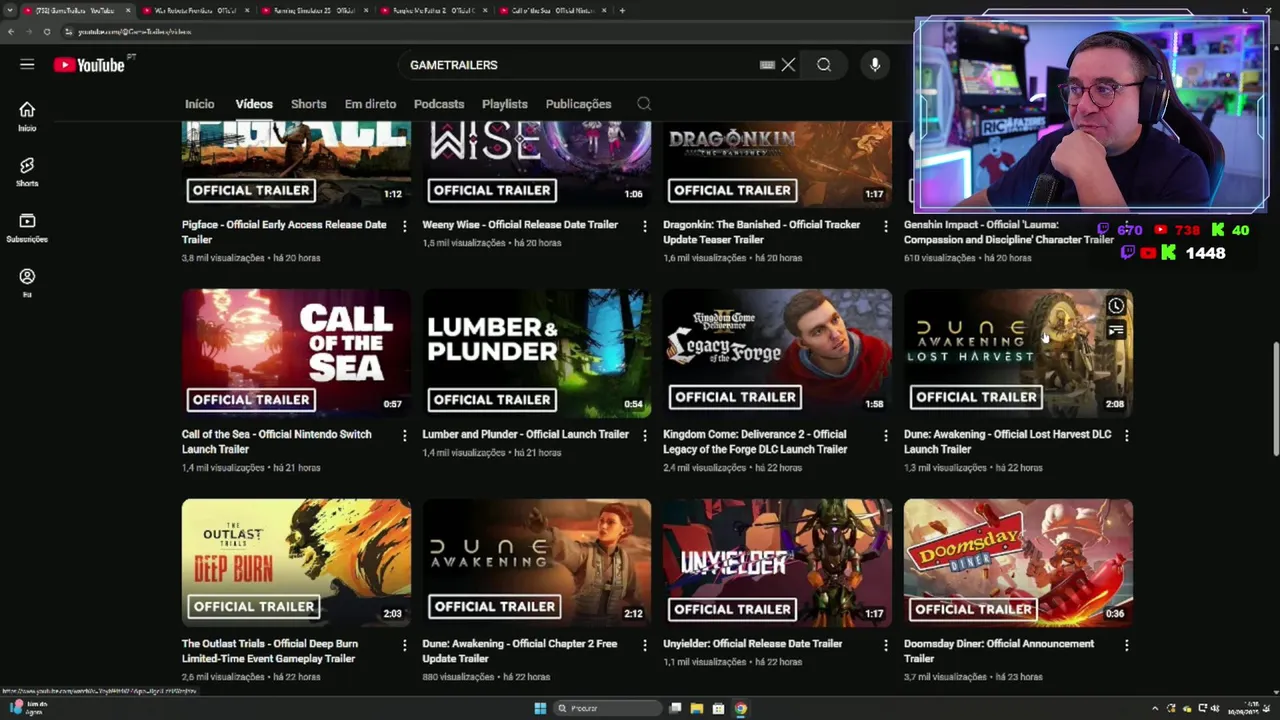Play the Unyielder thumbnail
The image size is (1280, 720).
[777, 563]
